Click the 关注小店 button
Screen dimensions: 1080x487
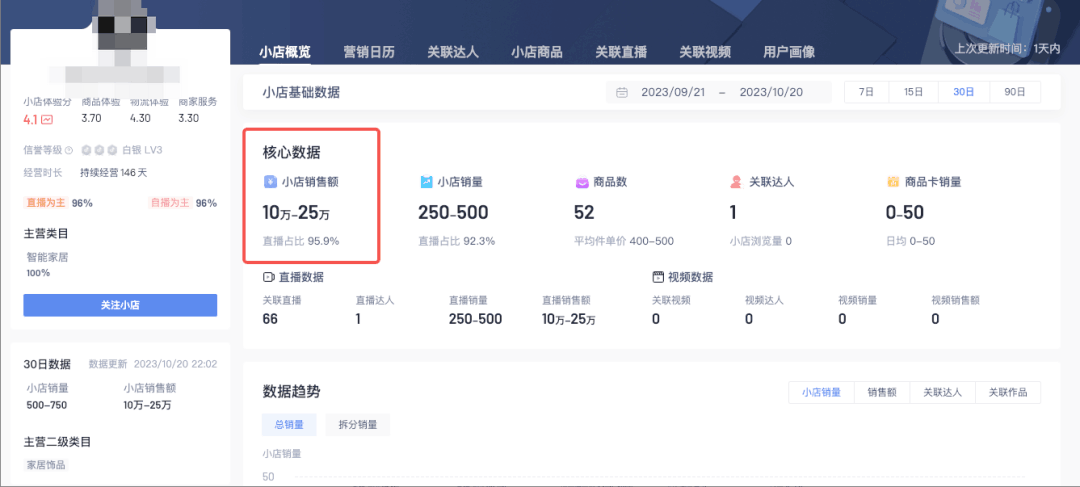coord(121,305)
